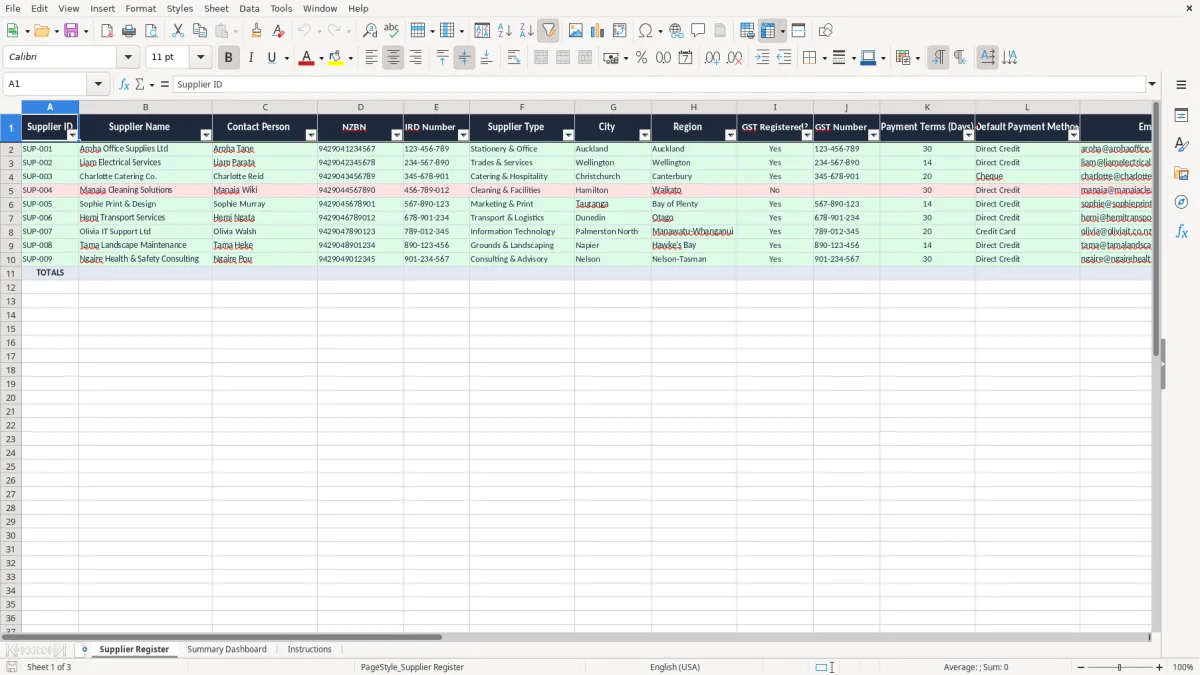Open the Font Size dropdown arrow
Viewport: 1200px width, 675px height.
[201, 58]
